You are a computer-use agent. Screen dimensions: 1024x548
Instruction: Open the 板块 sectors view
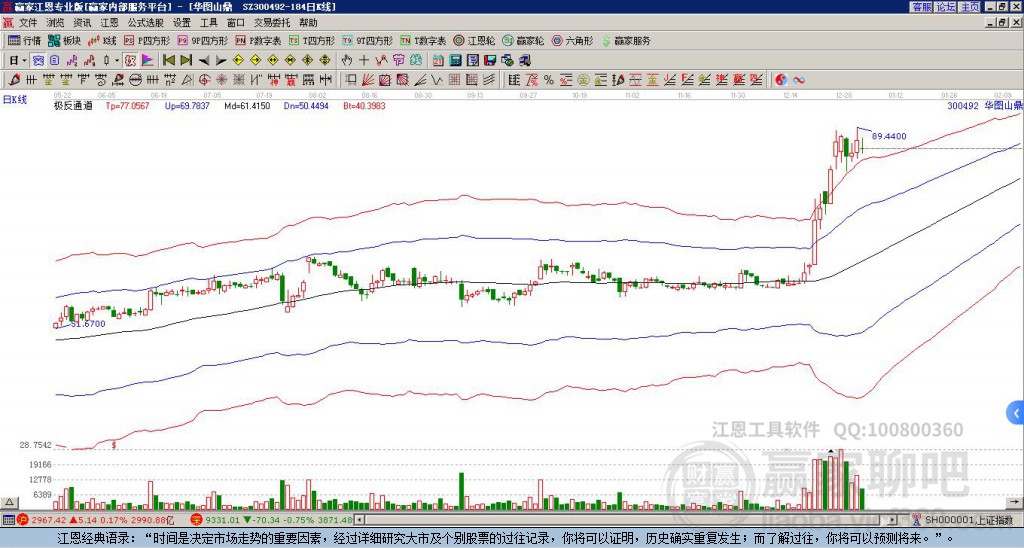click(64, 40)
